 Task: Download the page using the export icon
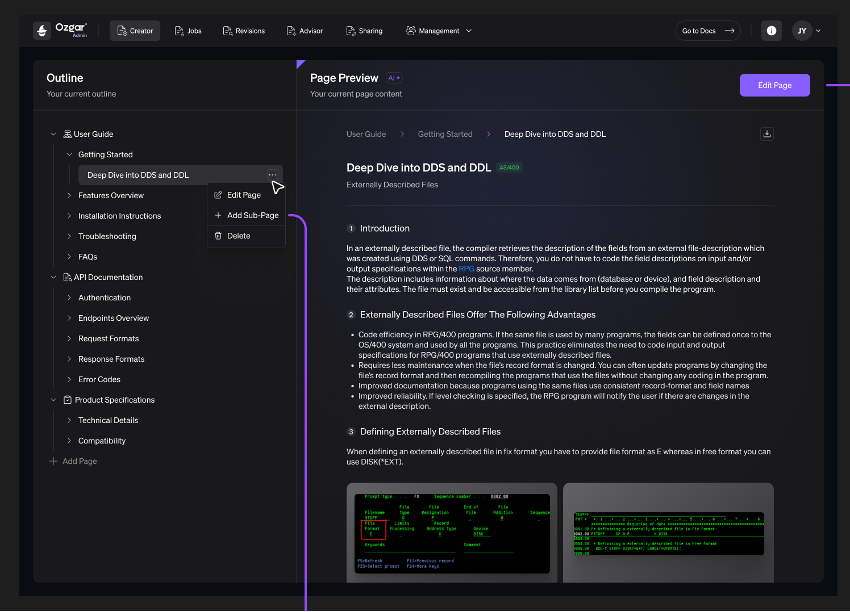coord(767,134)
